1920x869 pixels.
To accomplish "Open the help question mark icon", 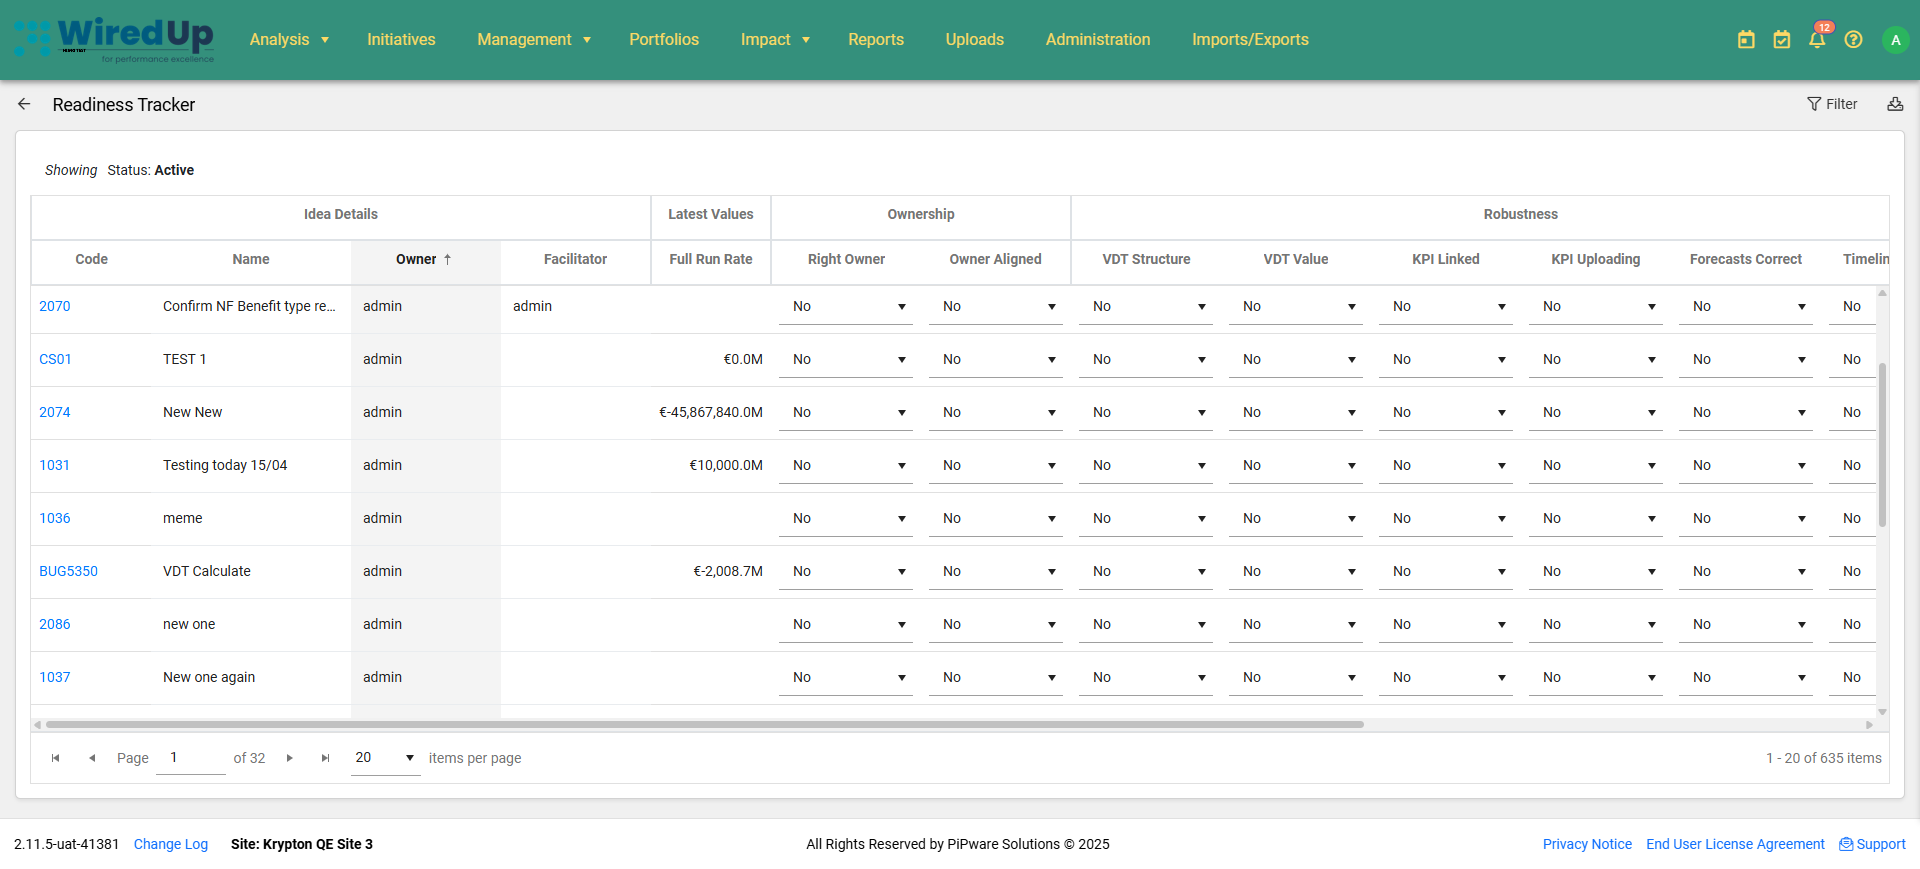I will click(x=1853, y=40).
